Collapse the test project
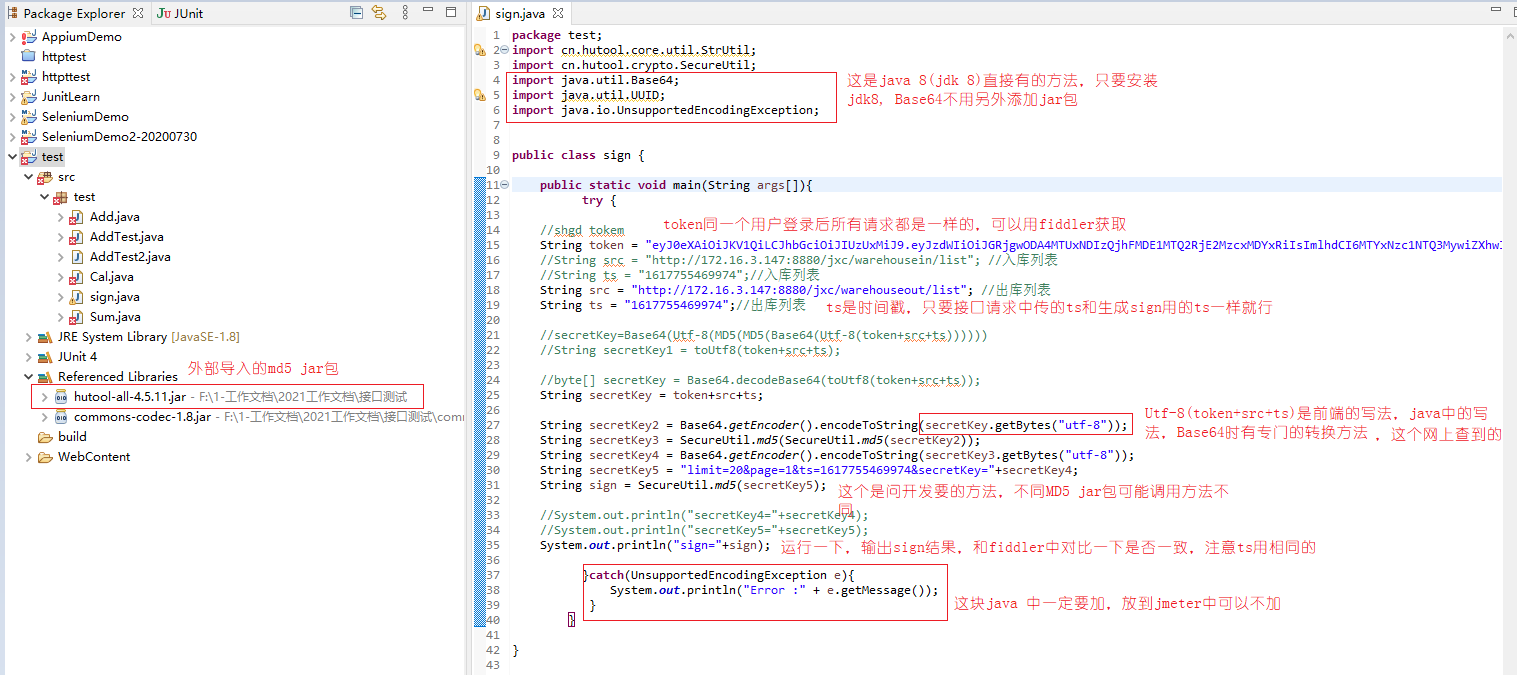The image size is (1517, 675). (x=12, y=157)
